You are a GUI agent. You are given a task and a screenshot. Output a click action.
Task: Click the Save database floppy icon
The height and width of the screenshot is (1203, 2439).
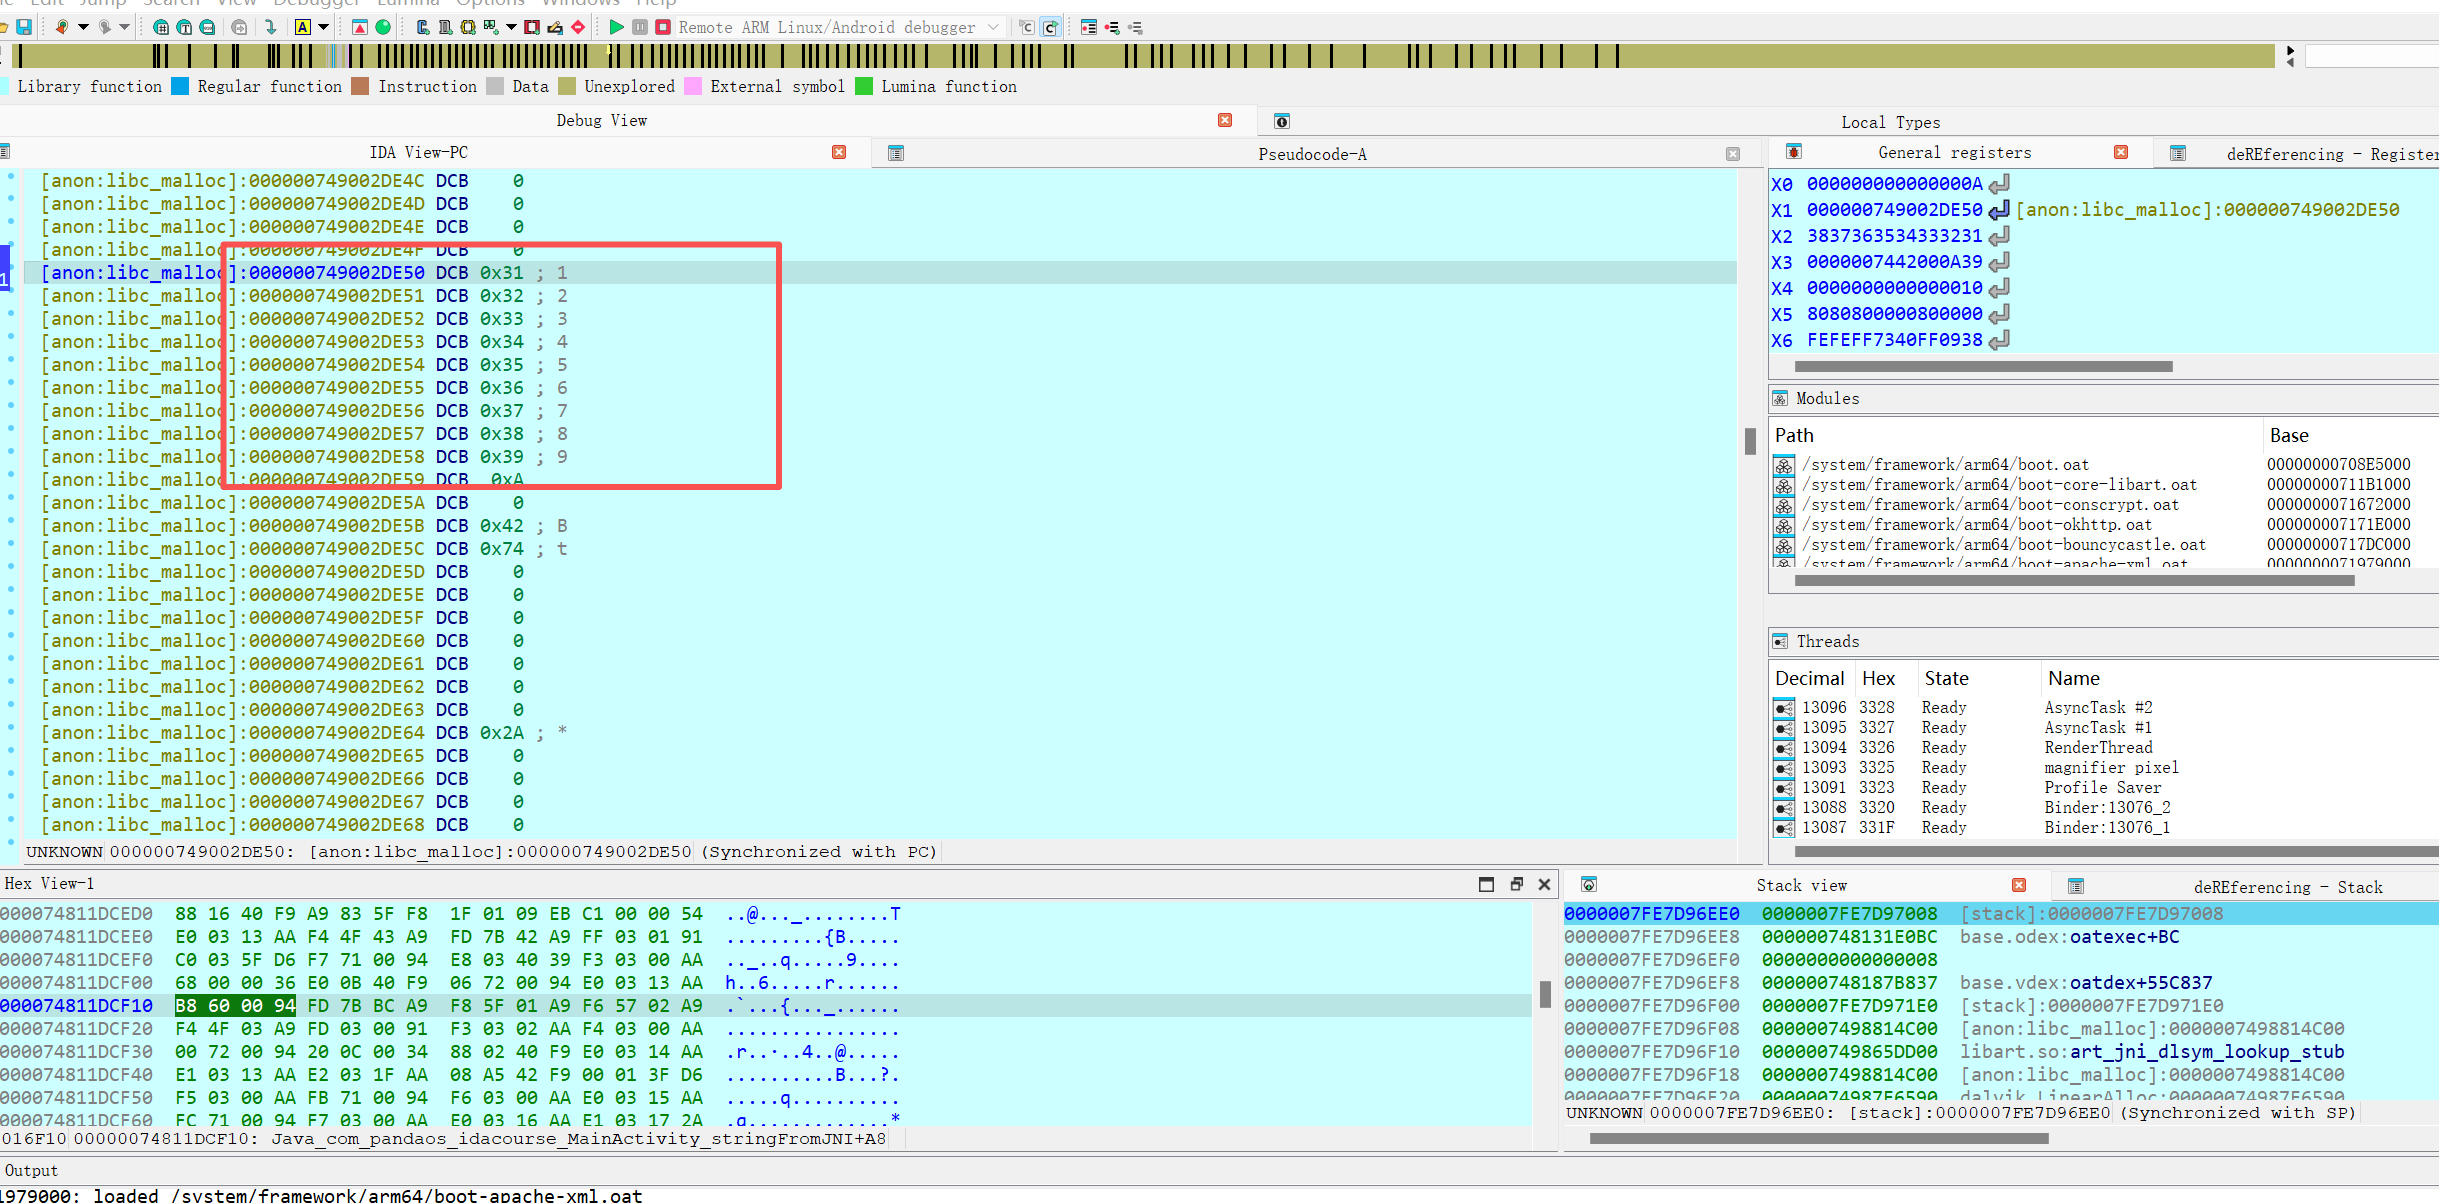(x=24, y=27)
